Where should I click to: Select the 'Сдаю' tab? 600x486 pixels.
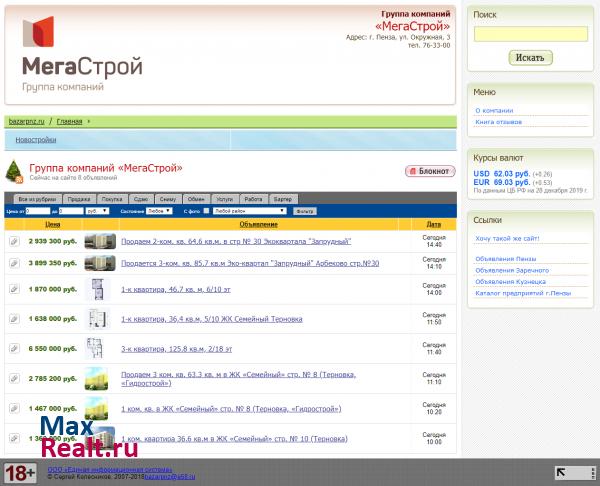click(141, 199)
